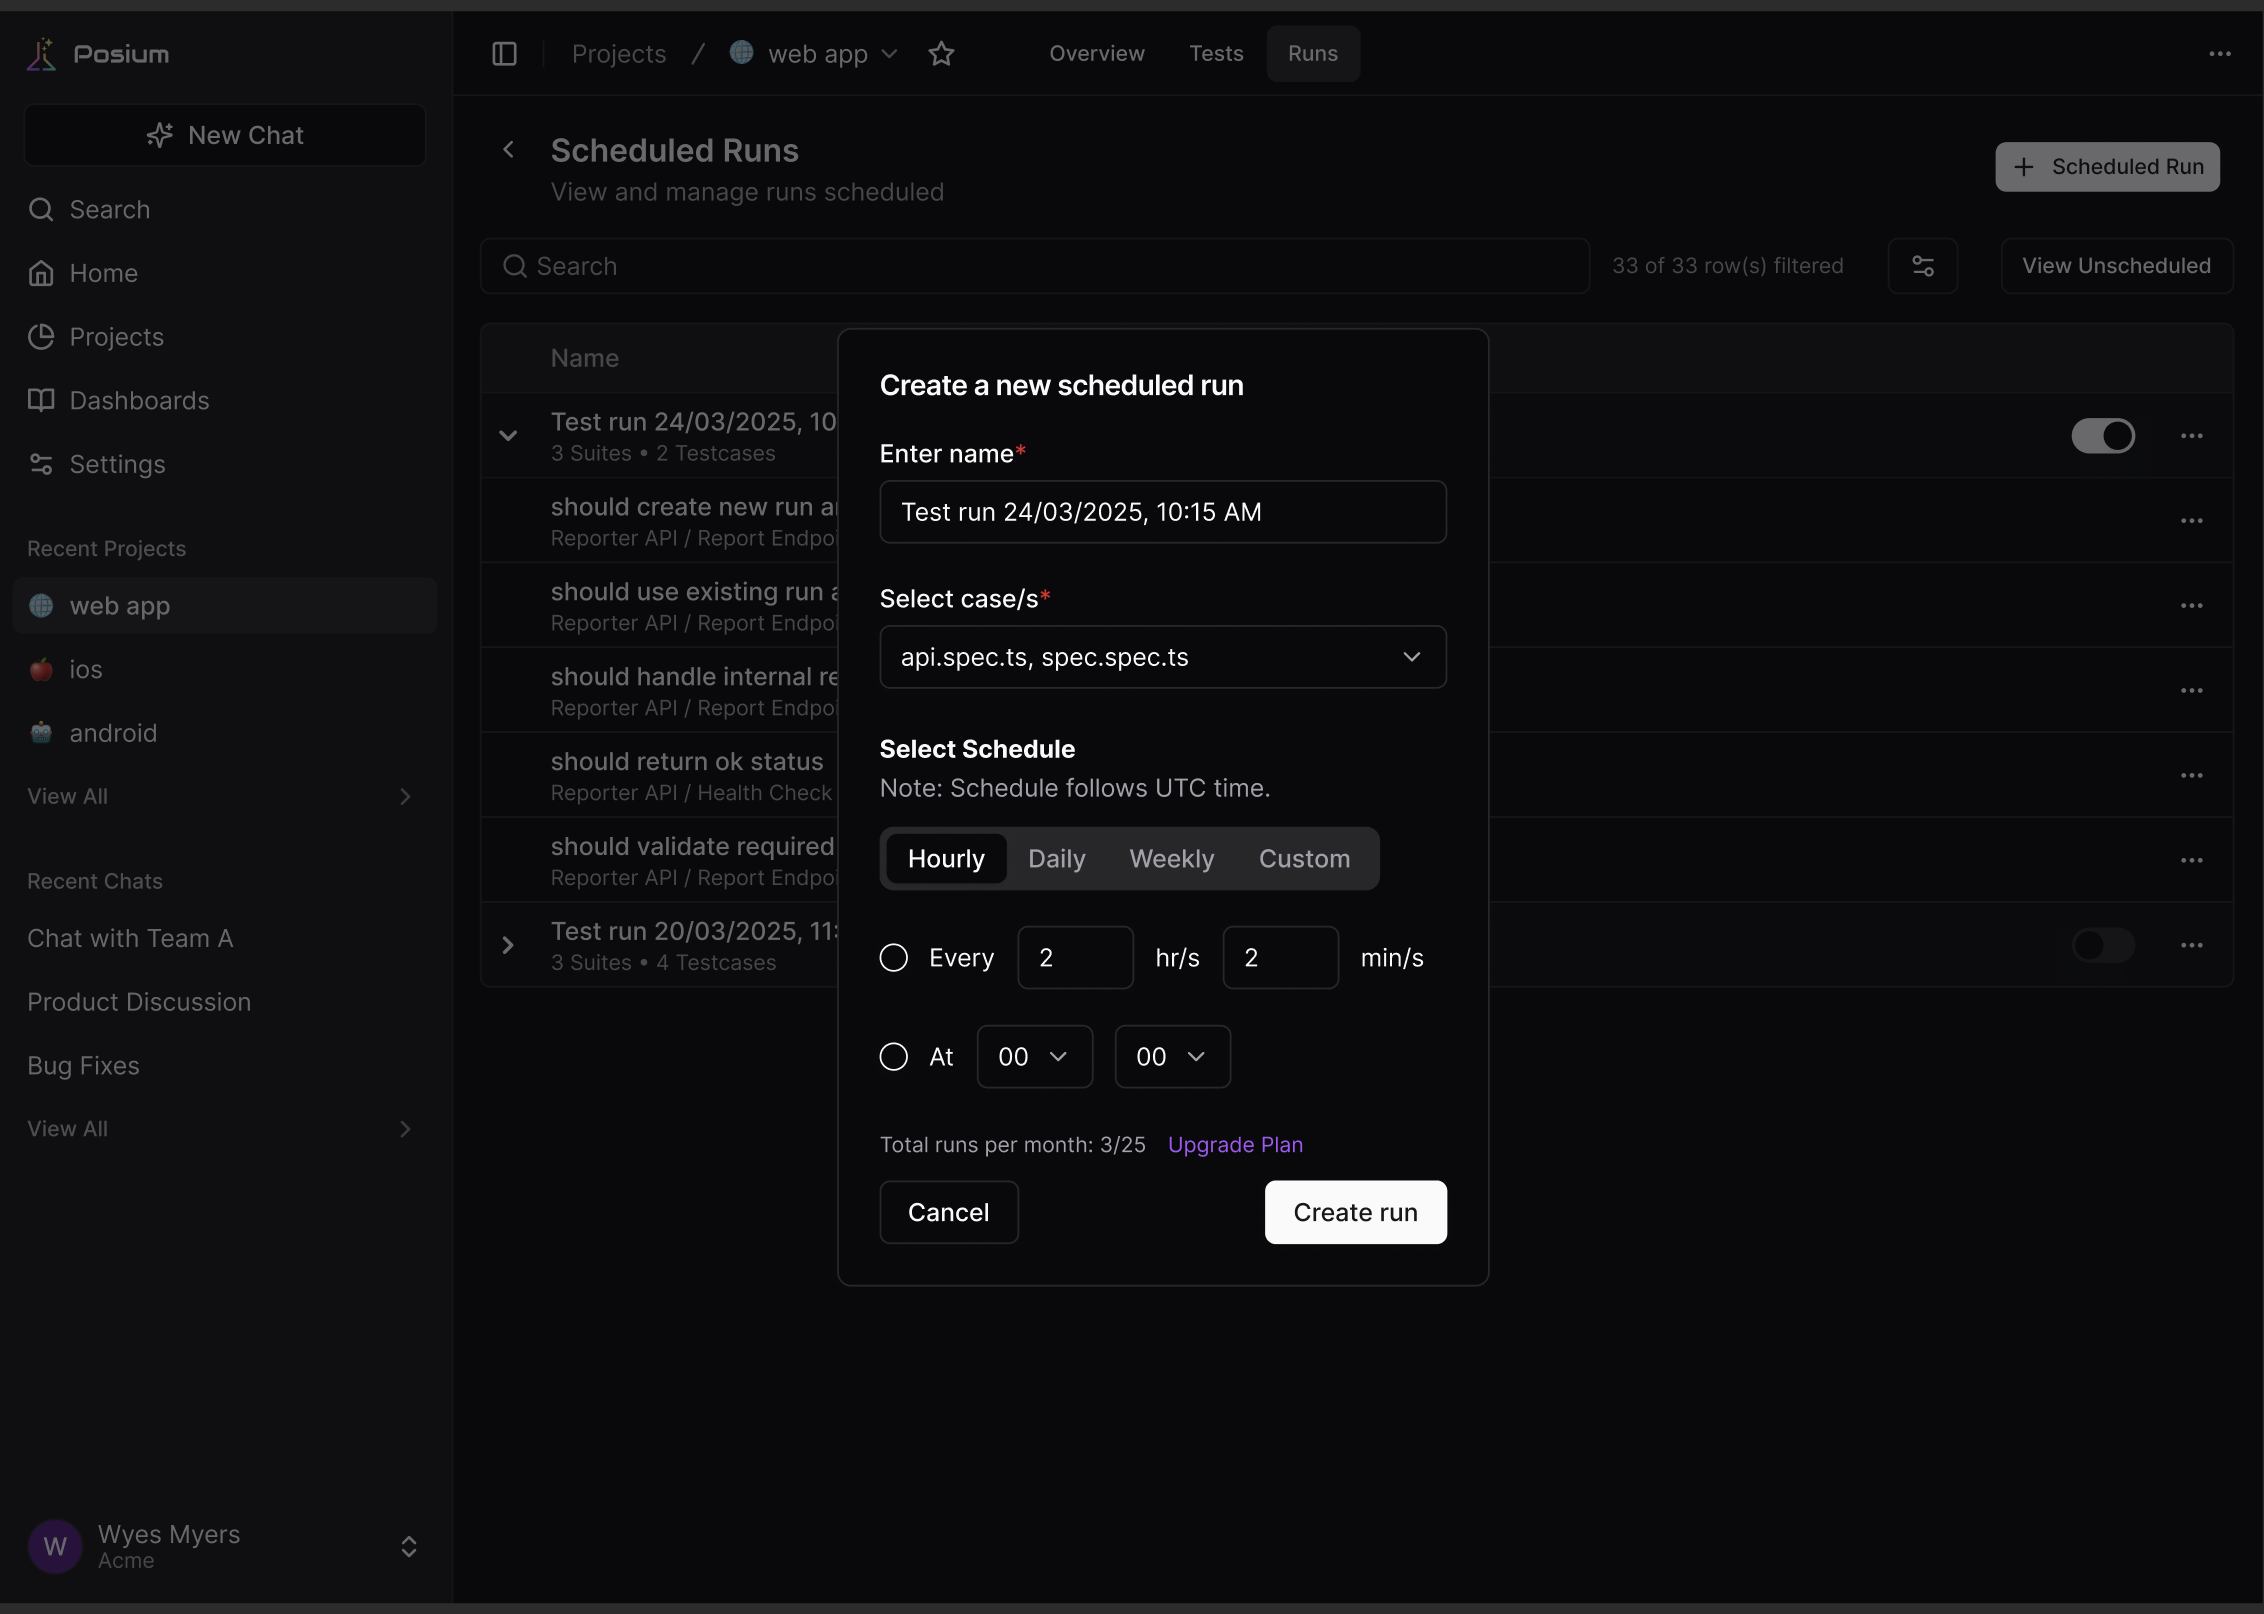Open the Product Discussion chat
The width and height of the screenshot is (2264, 1614).
[x=139, y=1002]
